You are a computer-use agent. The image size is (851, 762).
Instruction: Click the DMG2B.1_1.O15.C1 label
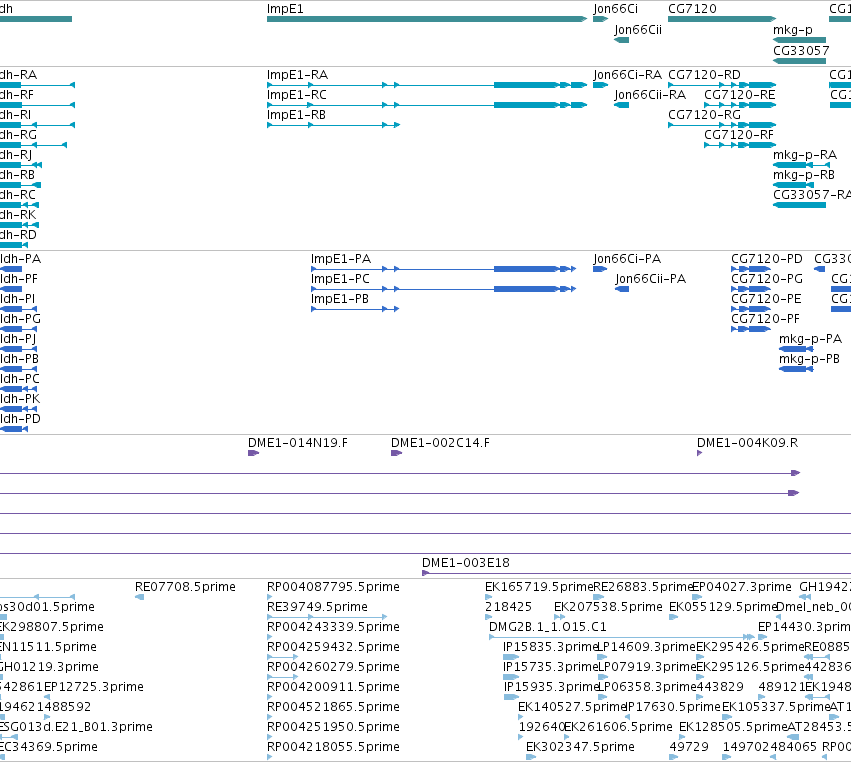[x=548, y=626]
